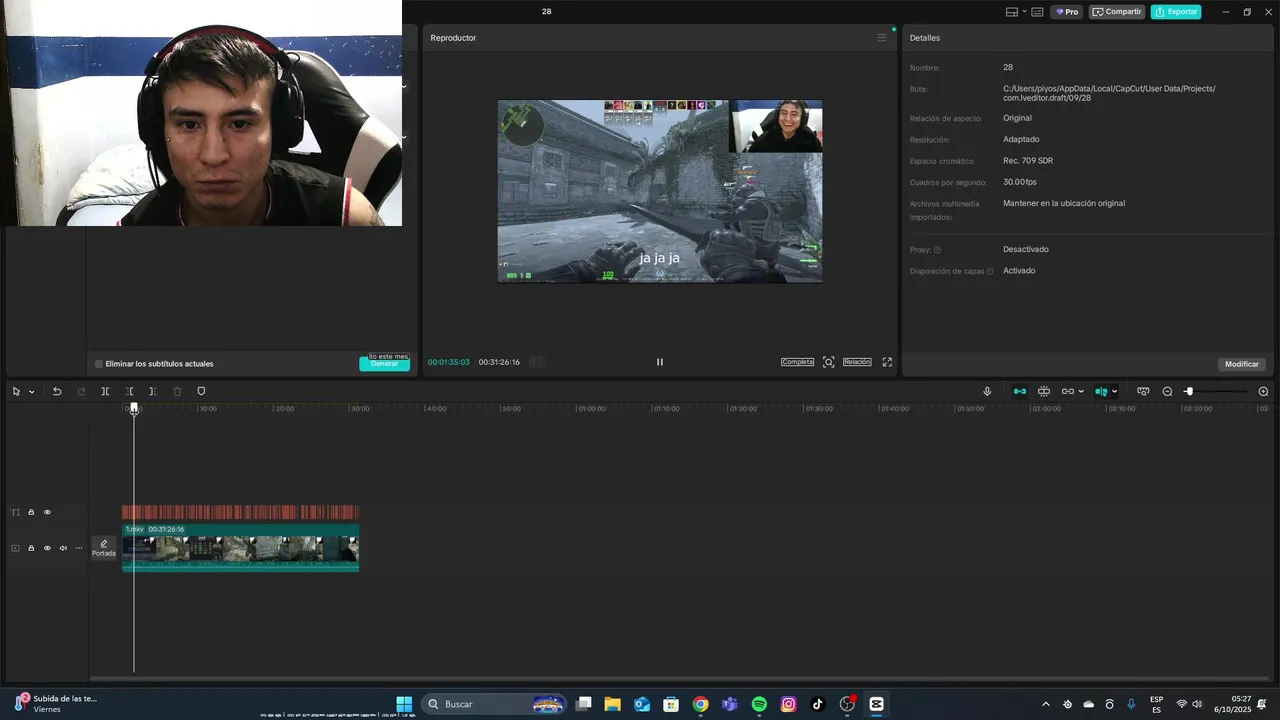Open the timeline track settings icon
Image resolution: width=1280 pixels, height=720 pixels.
click(1143, 391)
